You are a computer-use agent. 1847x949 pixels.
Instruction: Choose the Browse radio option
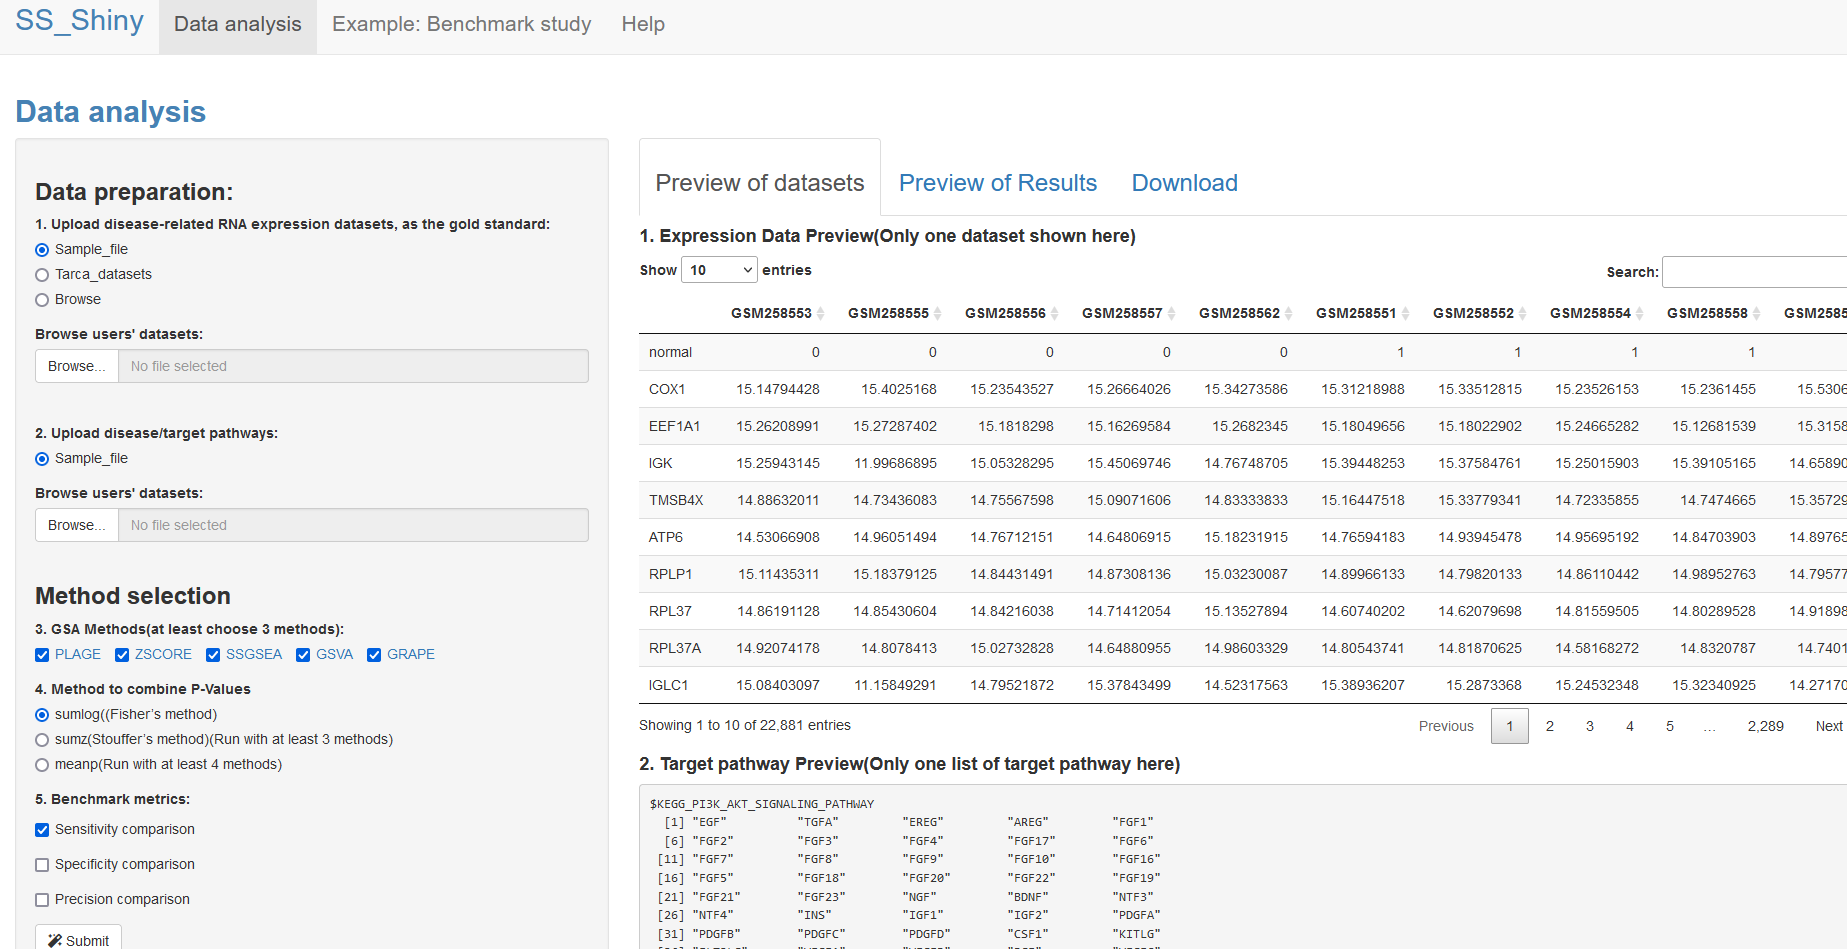point(42,300)
